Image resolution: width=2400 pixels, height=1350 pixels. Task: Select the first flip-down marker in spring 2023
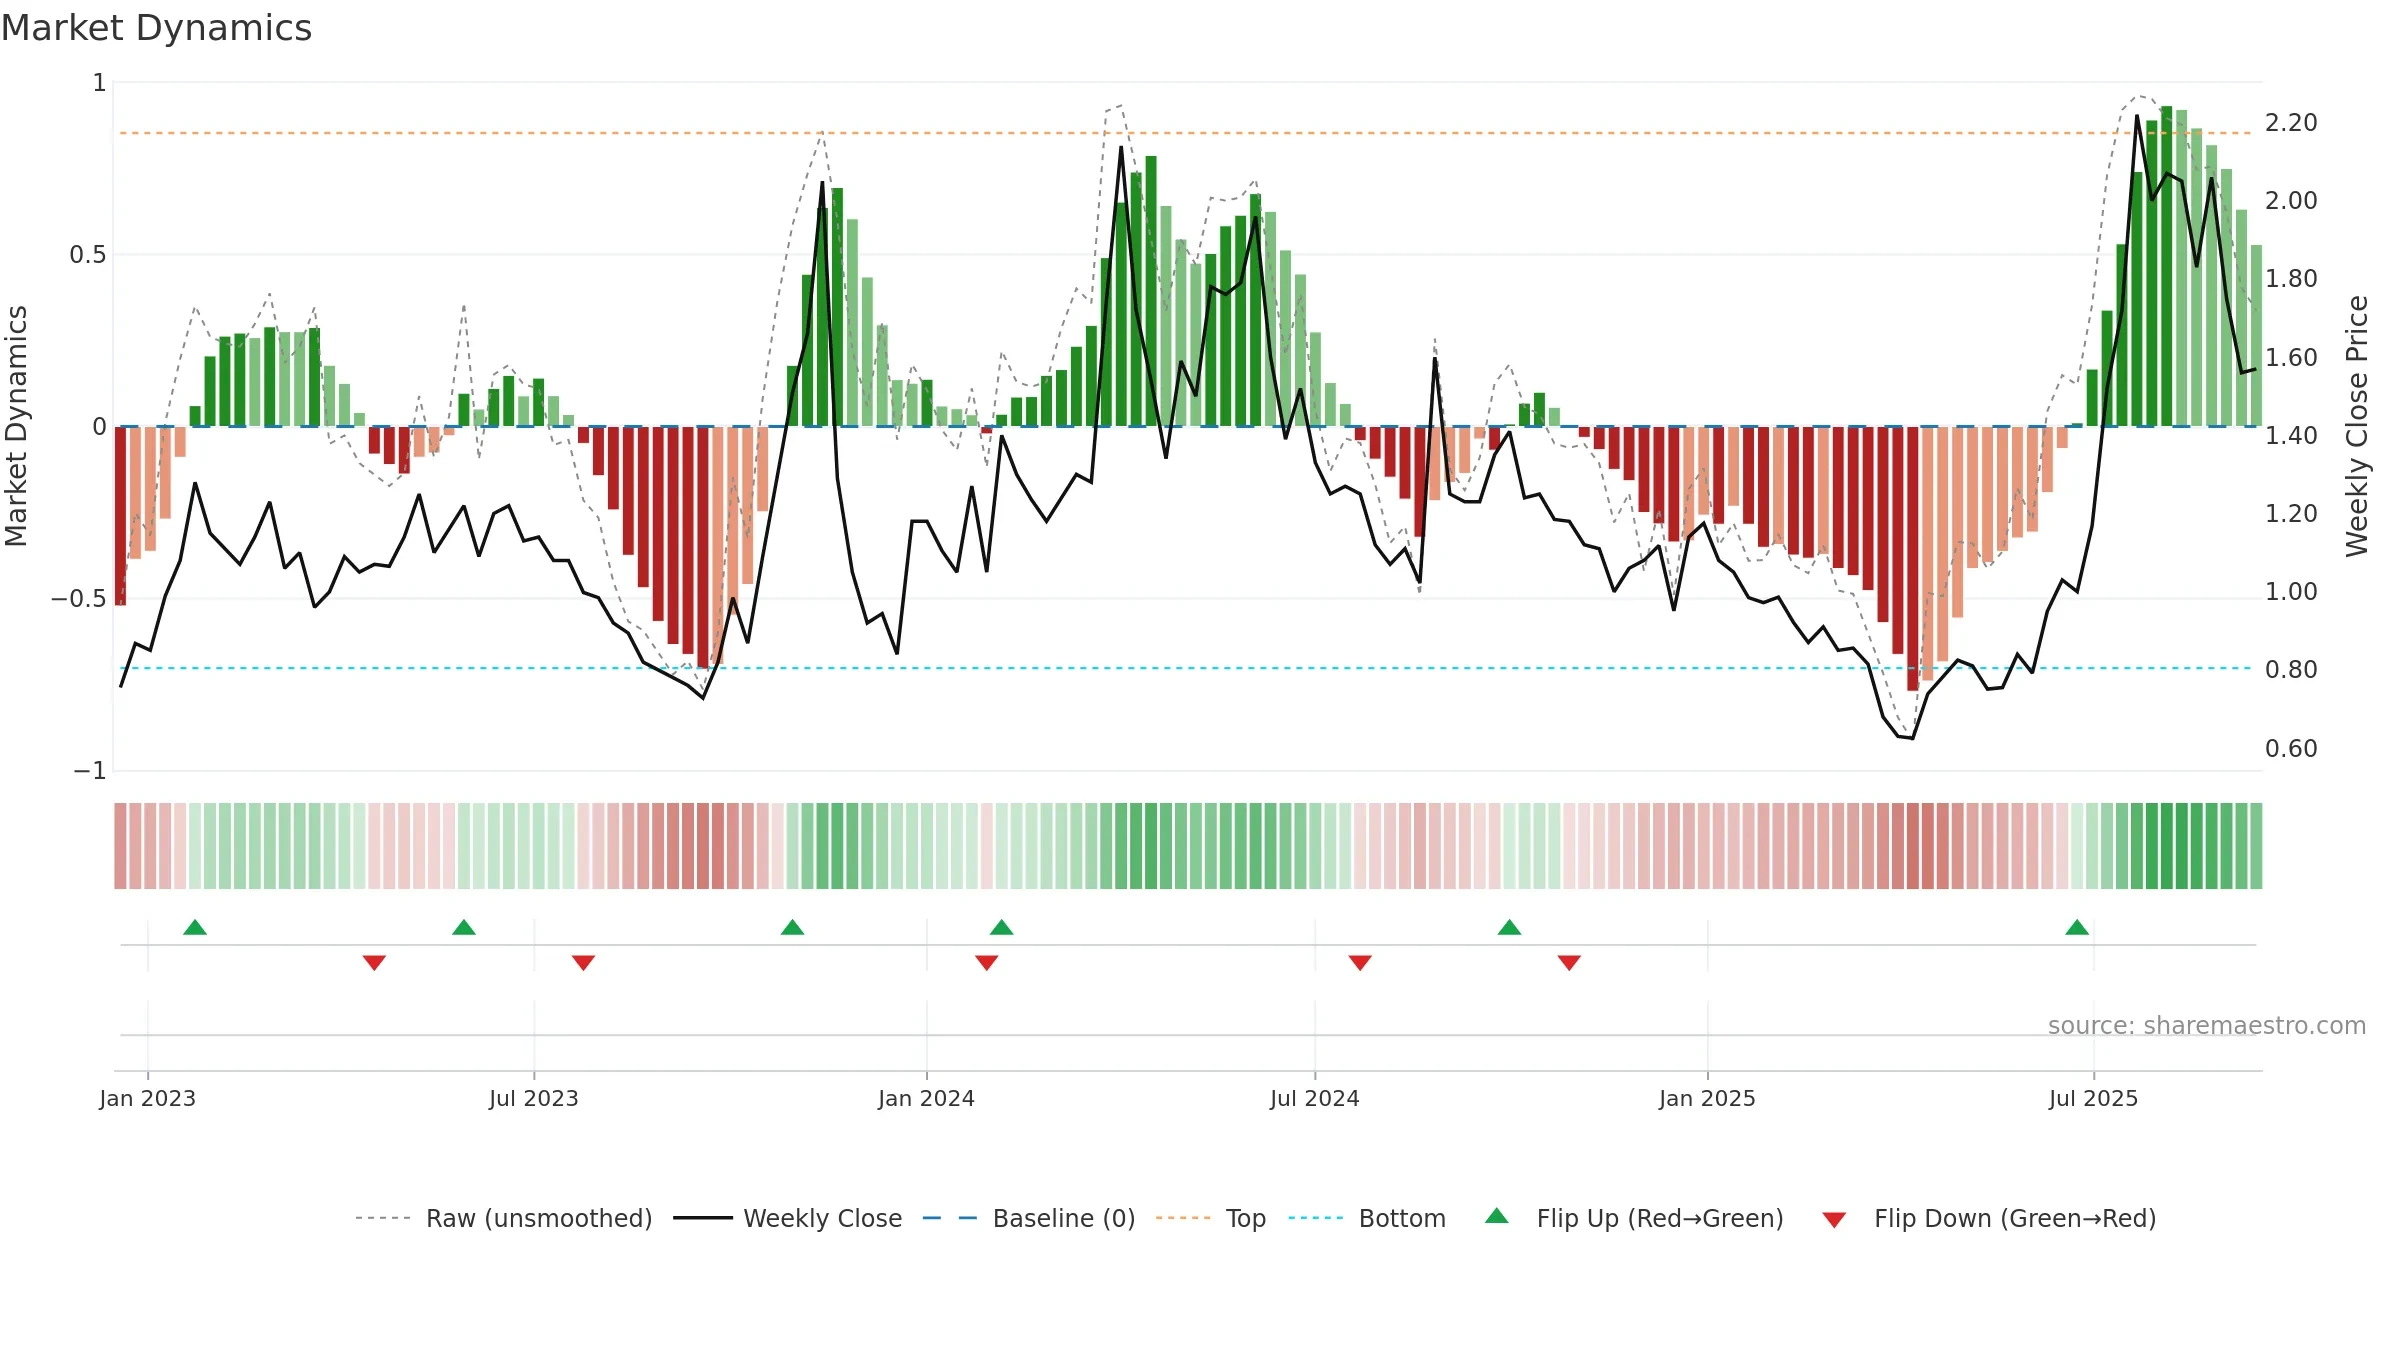click(374, 963)
